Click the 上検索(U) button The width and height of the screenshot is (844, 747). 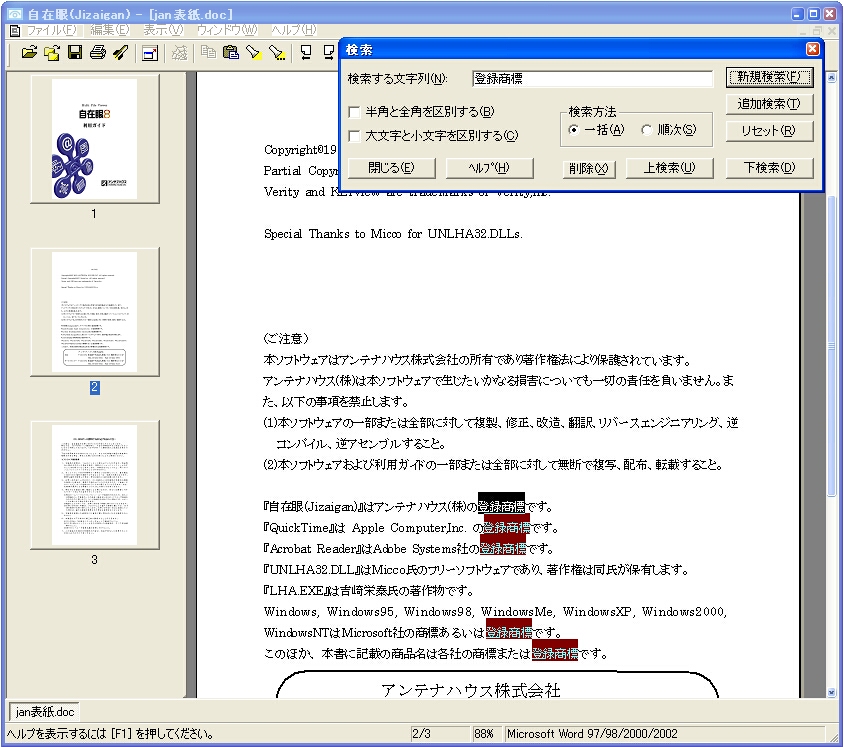(669, 168)
